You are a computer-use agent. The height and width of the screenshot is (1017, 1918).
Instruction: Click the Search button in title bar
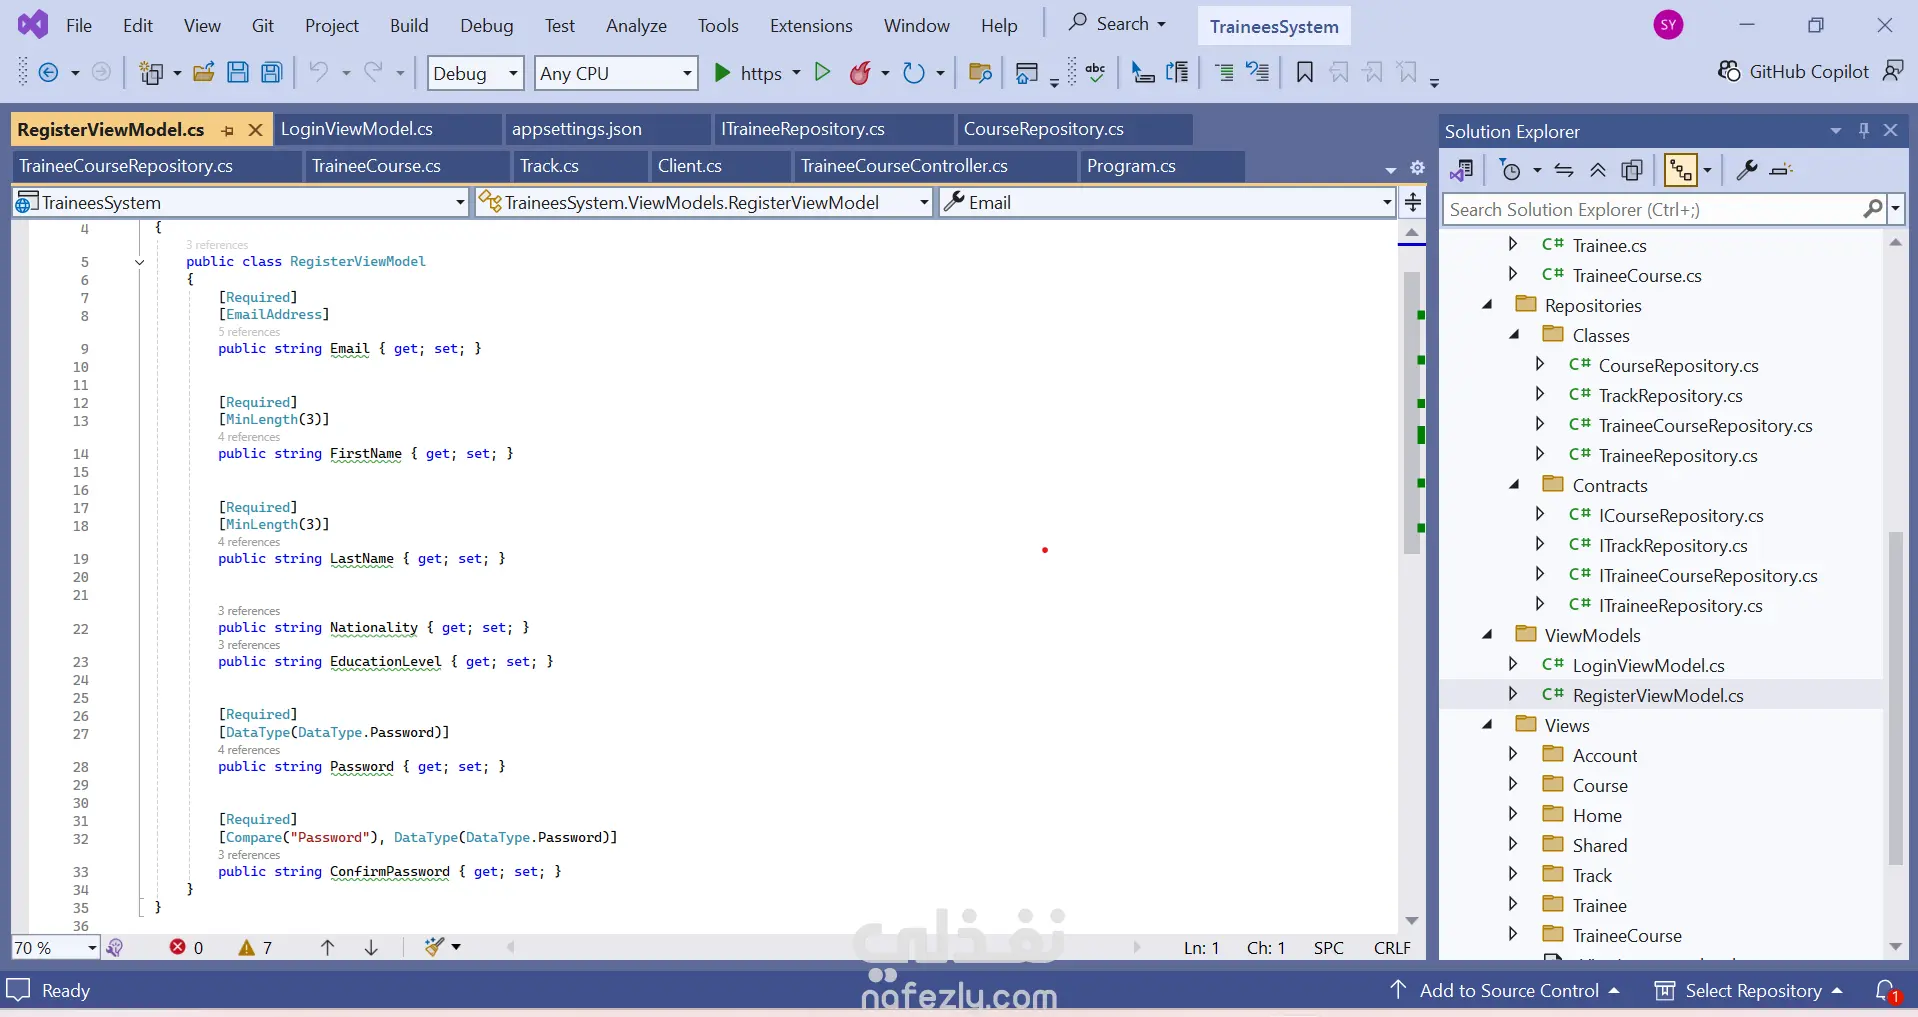[x=1116, y=24]
